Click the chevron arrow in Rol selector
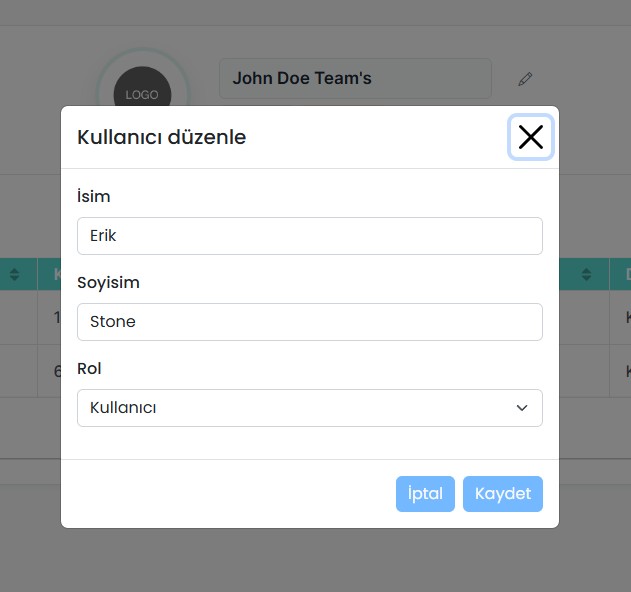Screen dimensions: 631x592 pos(521,408)
